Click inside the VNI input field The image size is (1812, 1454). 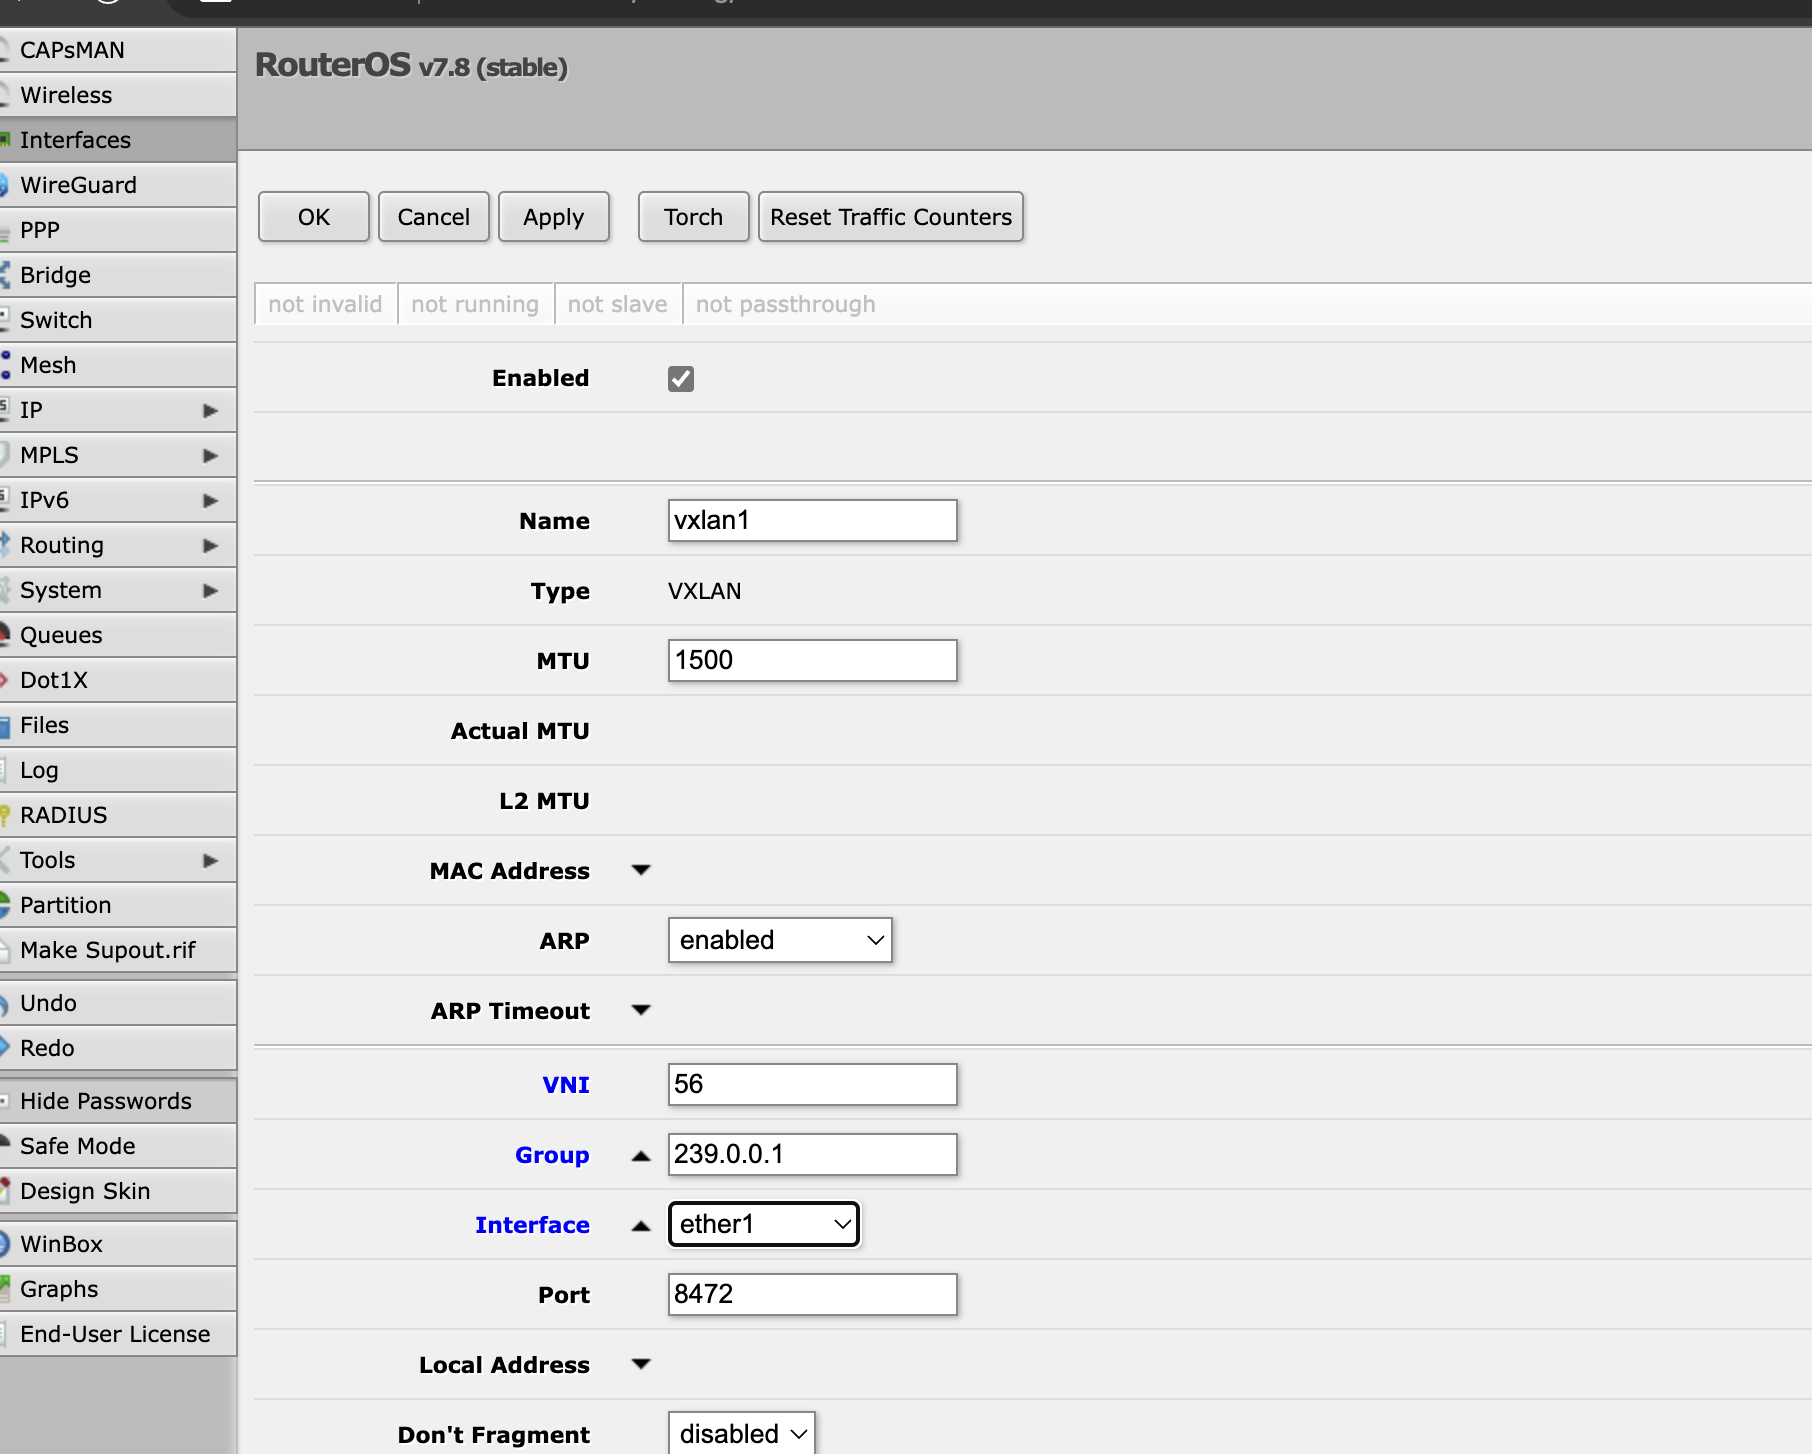click(x=811, y=1084)
